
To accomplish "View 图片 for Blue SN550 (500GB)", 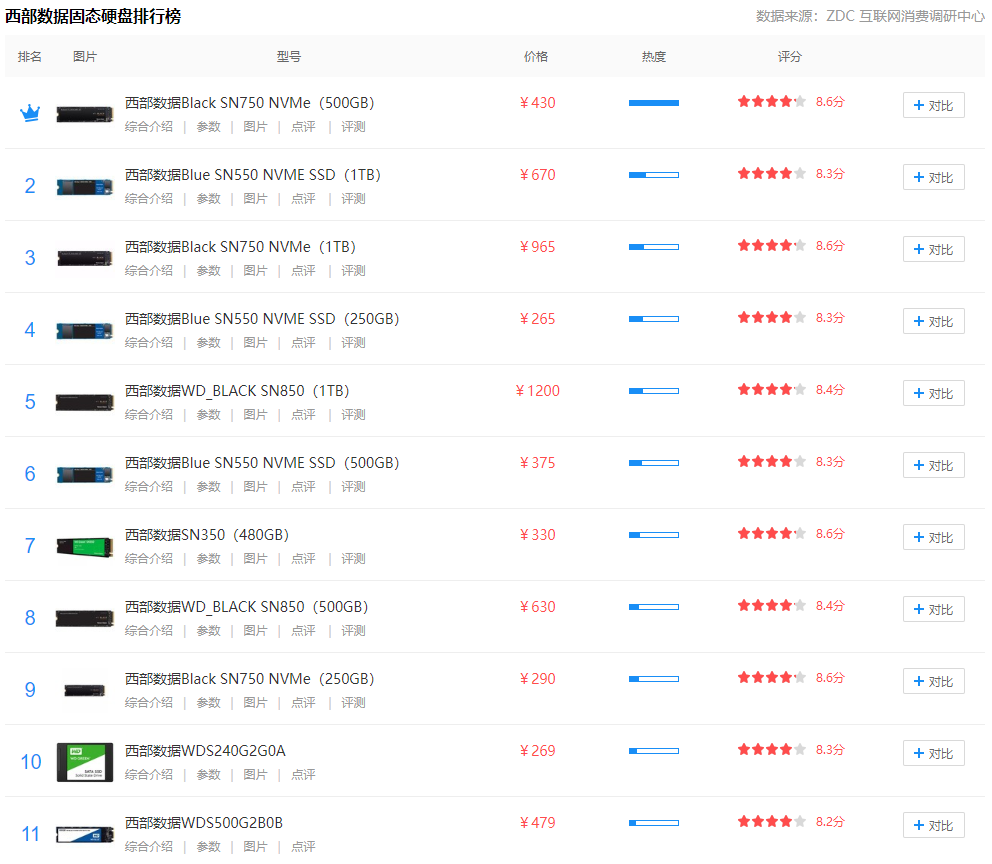I will [256, 487].
